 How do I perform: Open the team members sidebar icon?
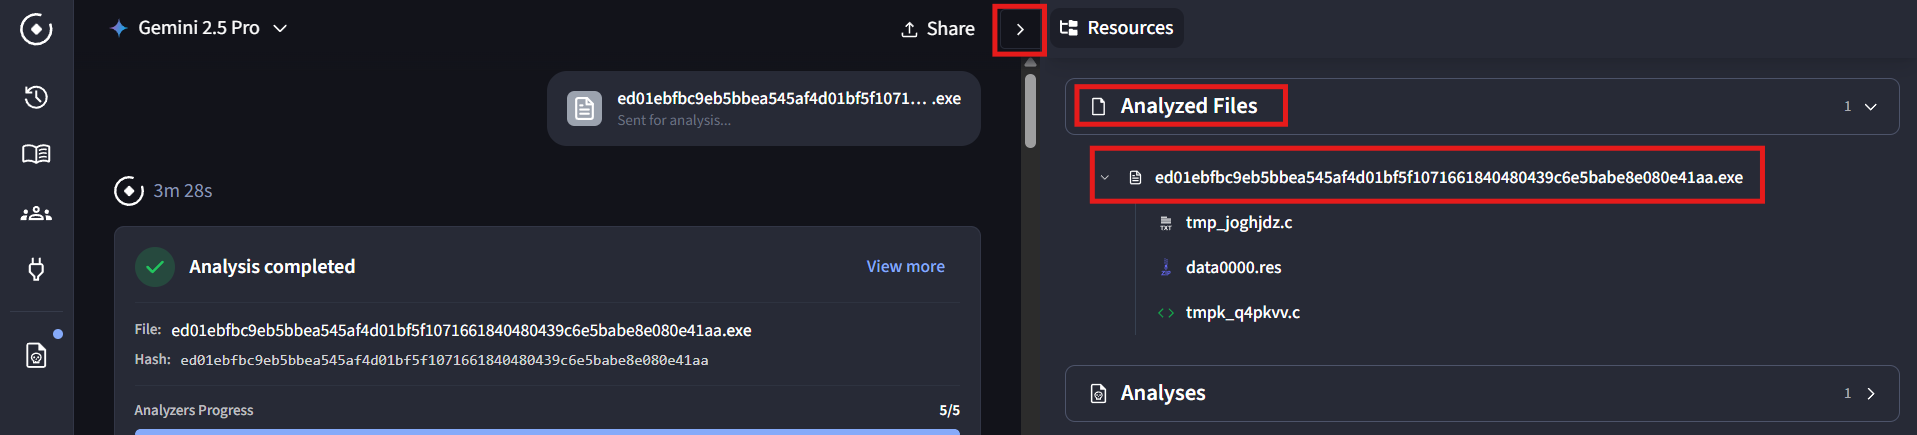point(36,213)
